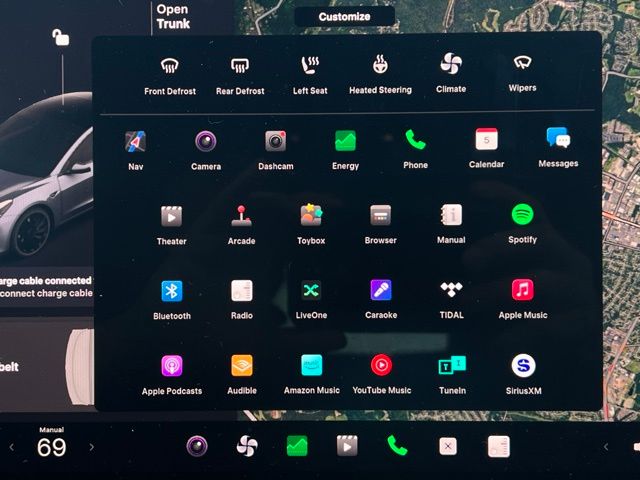The height and width of the screenshot is (480, 640).
Task: Launch the TIDAL music app
Action: pos(451,291)
